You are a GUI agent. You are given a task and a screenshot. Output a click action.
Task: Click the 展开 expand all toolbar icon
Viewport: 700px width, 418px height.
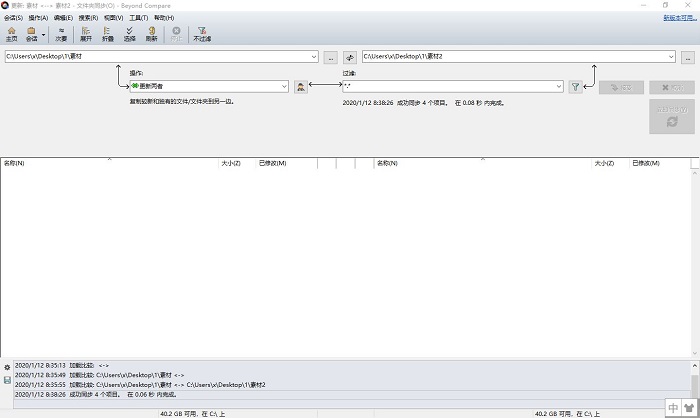(86, 34)
